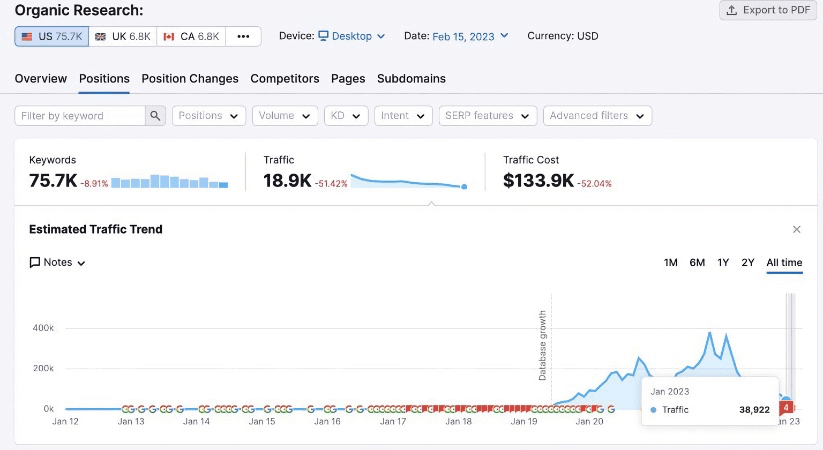Select the All time range
823x450 pixels.
(784, 263)
